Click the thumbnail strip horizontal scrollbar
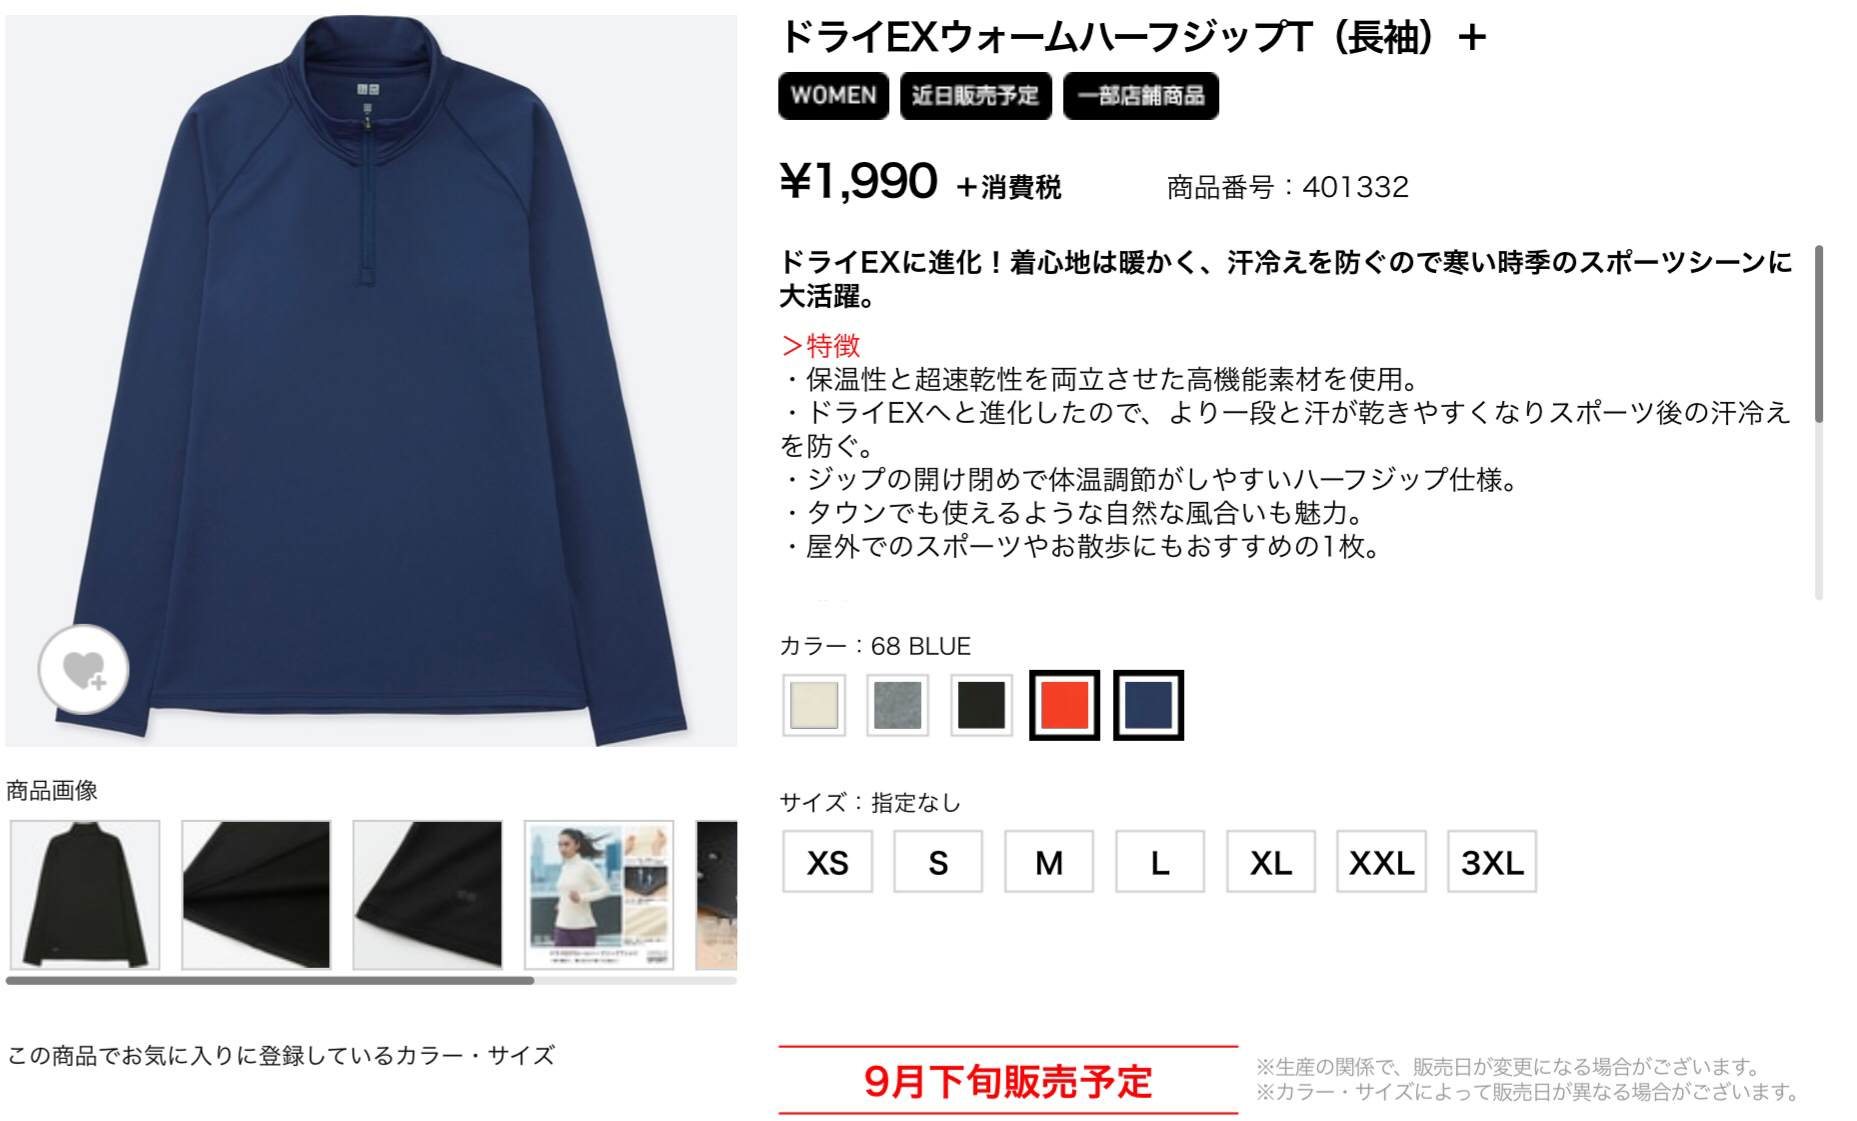 point(270,981)
